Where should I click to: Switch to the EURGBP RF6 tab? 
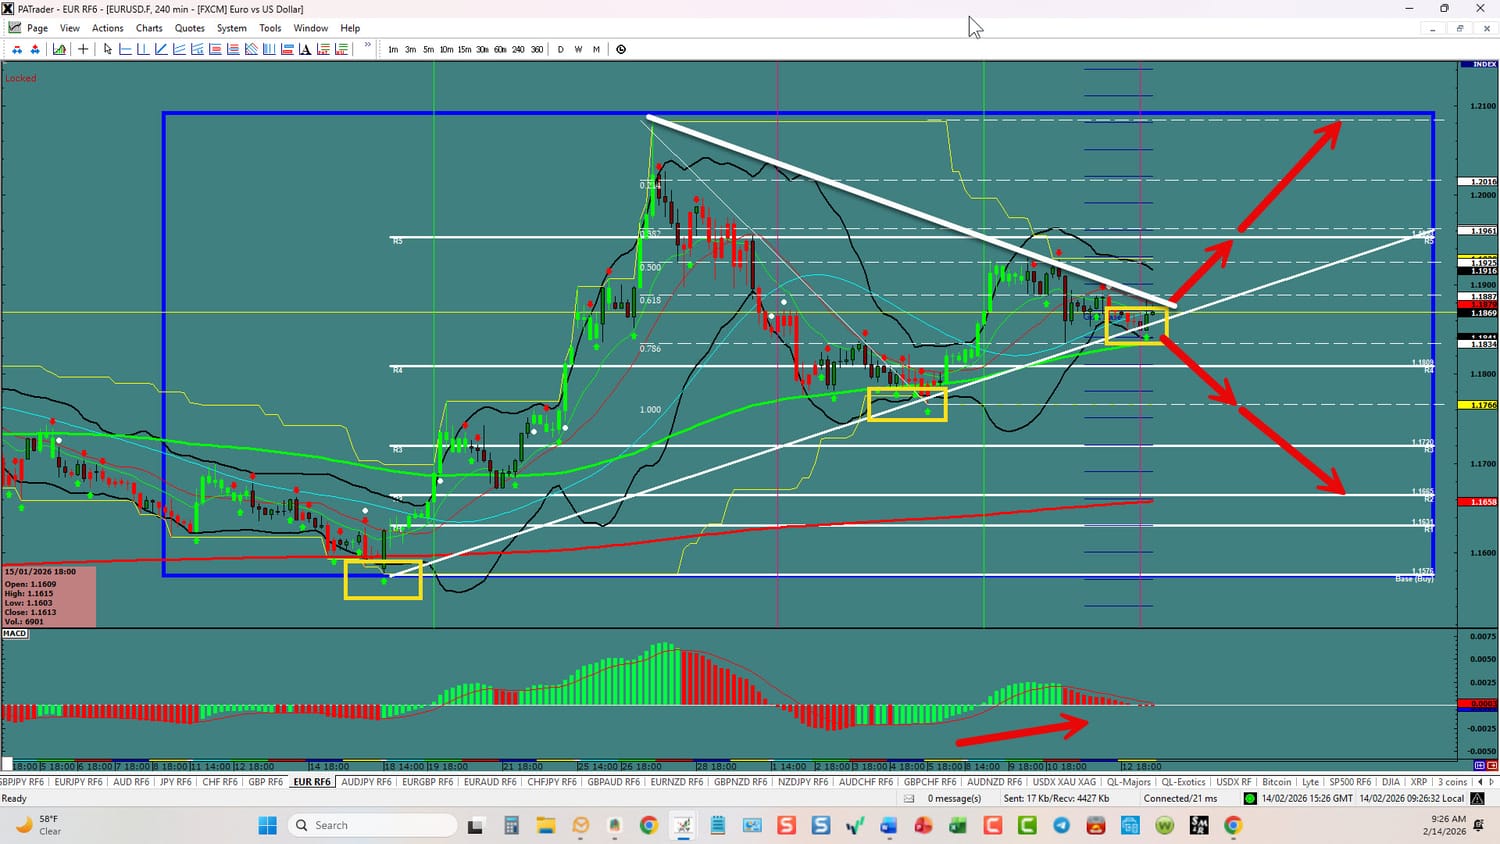(x=427, y=782)
